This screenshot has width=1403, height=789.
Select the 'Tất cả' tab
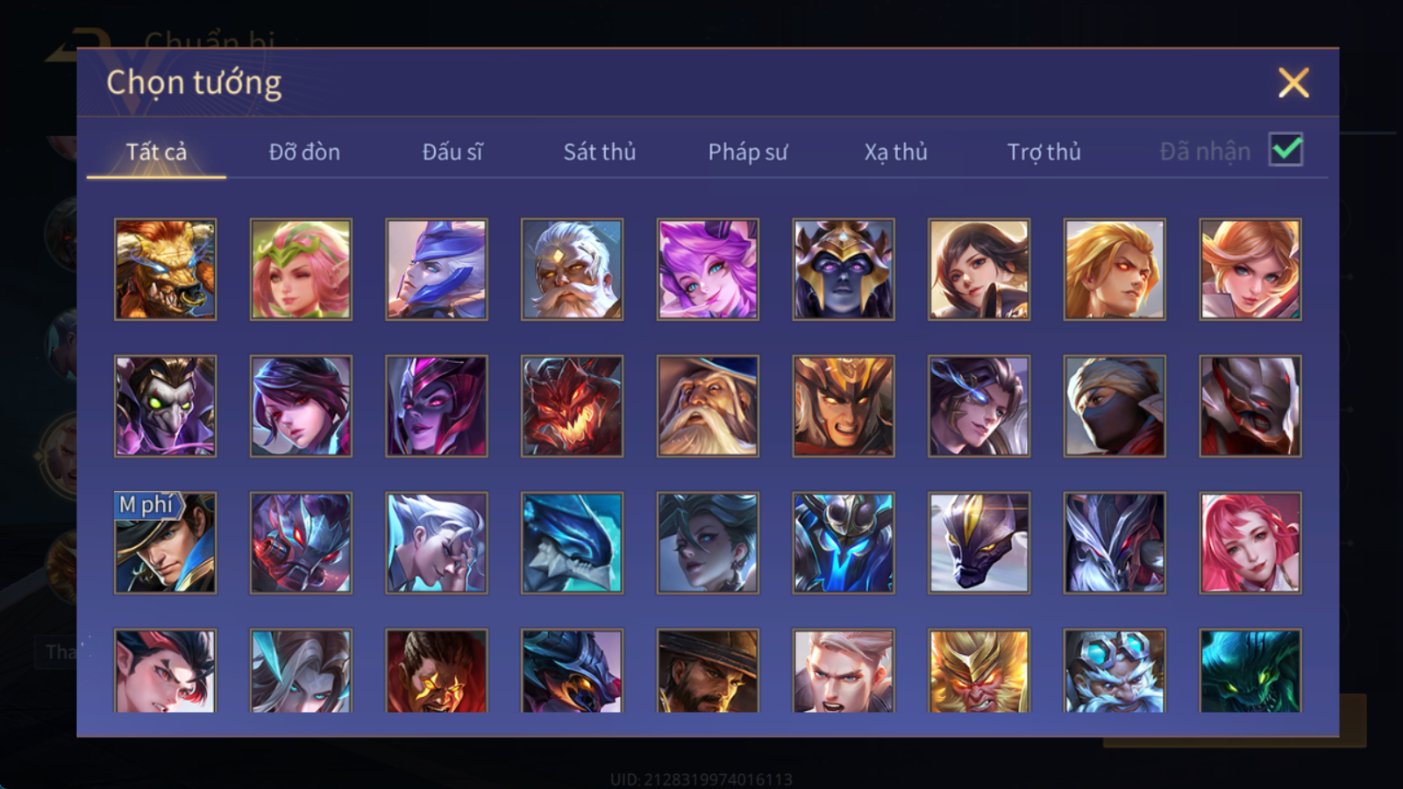[x=157, y=152]
